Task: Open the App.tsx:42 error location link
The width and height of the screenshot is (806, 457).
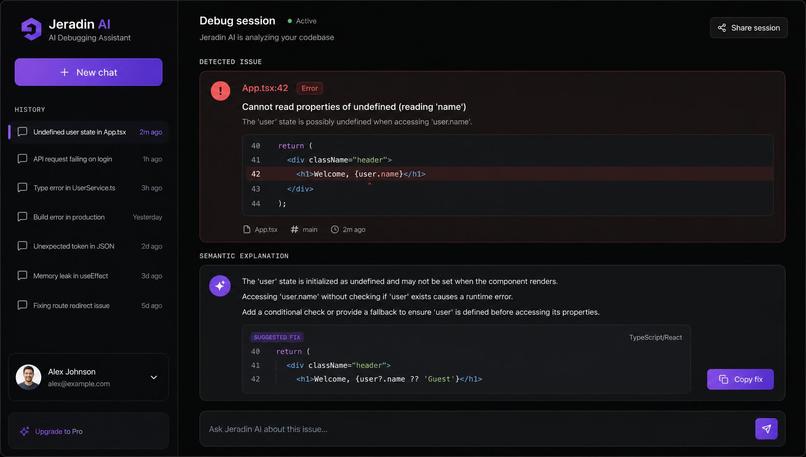Action: click(265, 88)
